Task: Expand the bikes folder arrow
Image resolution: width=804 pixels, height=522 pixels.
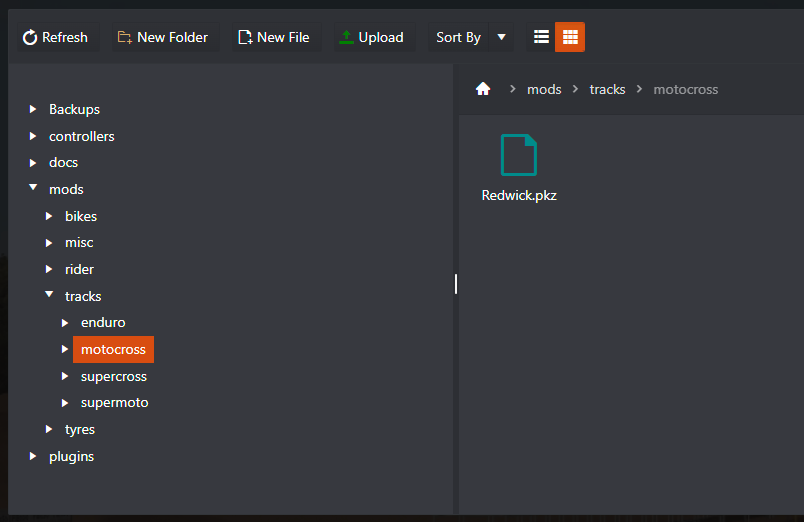Action: pos(49,216)
